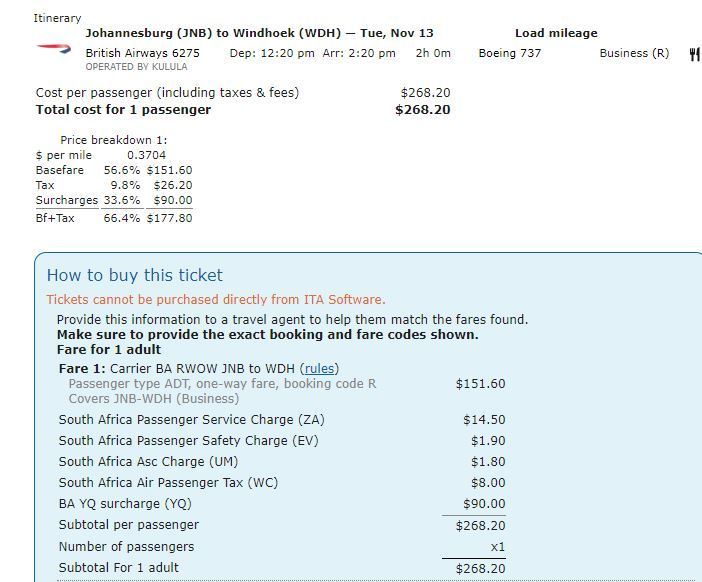Screen dimensions: 702x582
Task: Click the Basefare $151.60 breakdown value
Action: click(x=169, y=170)
